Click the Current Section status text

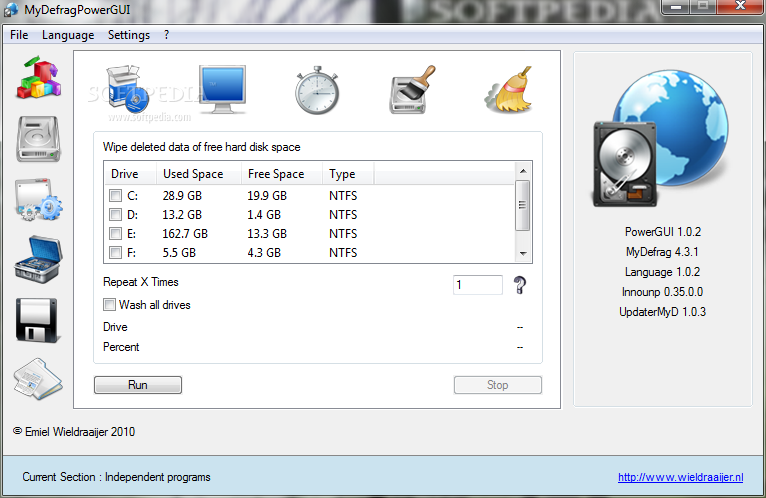(116, 477)
